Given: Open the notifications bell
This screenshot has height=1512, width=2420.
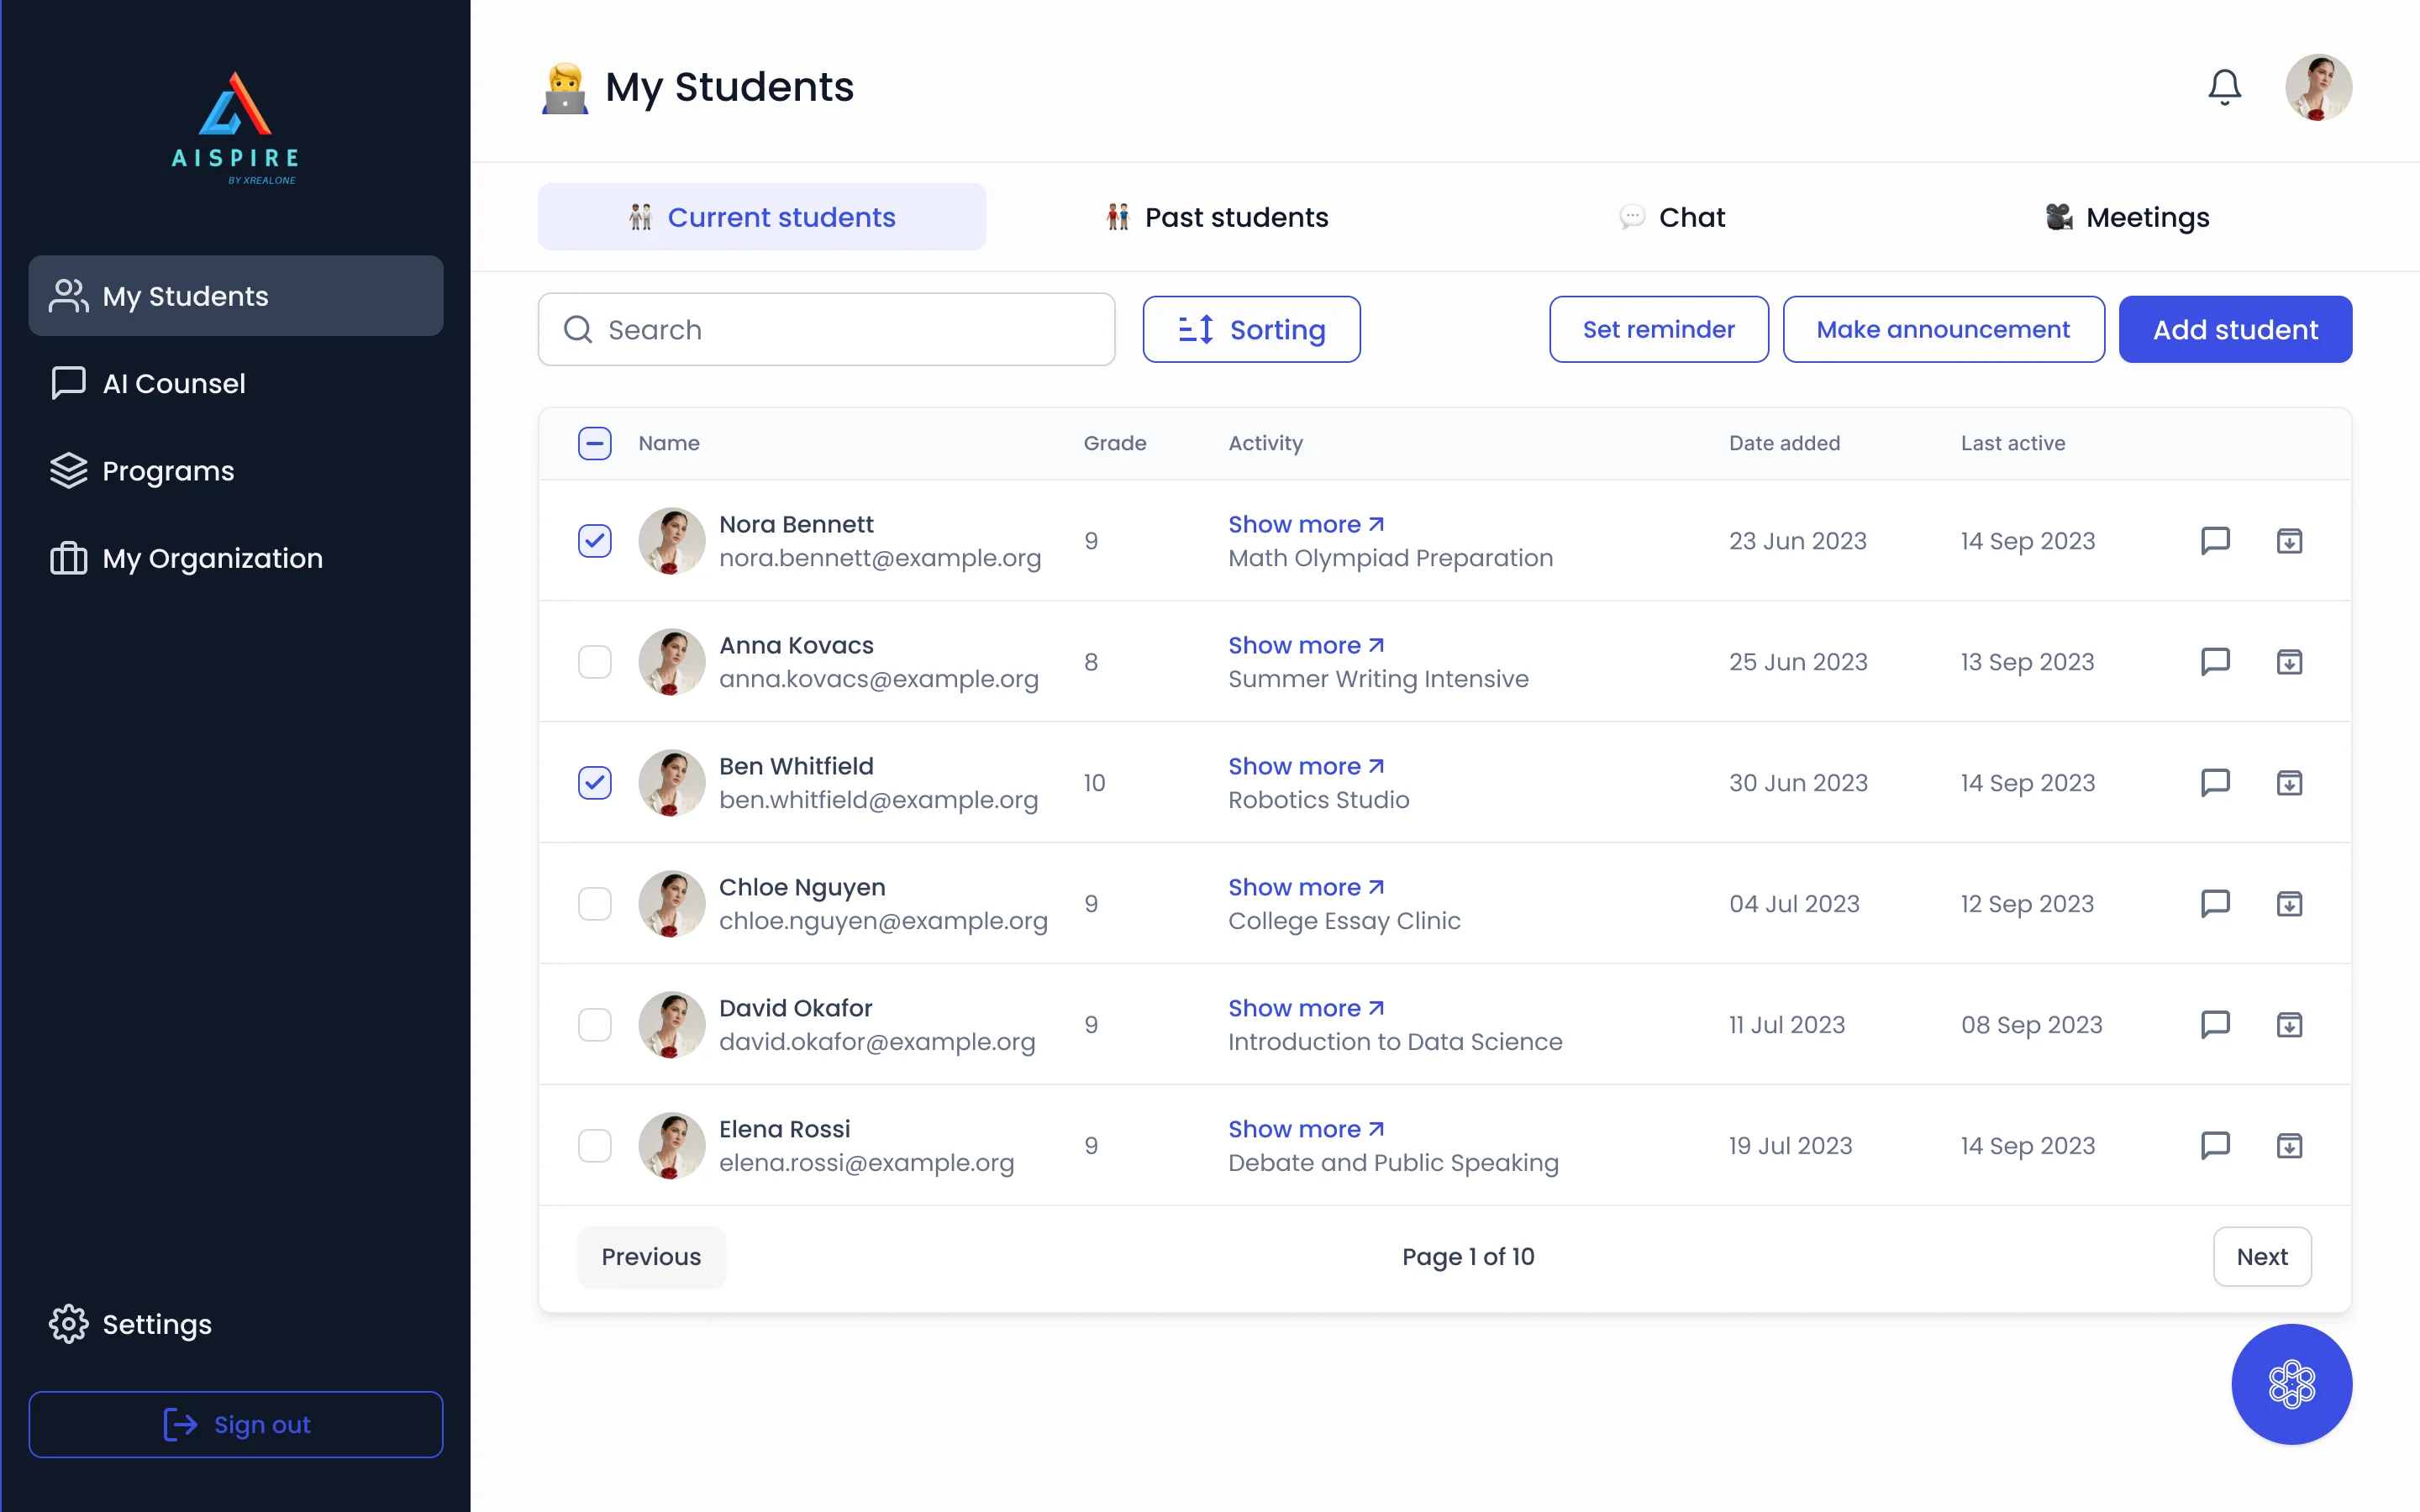Looking at the screenshot, I should [2224, 87].
